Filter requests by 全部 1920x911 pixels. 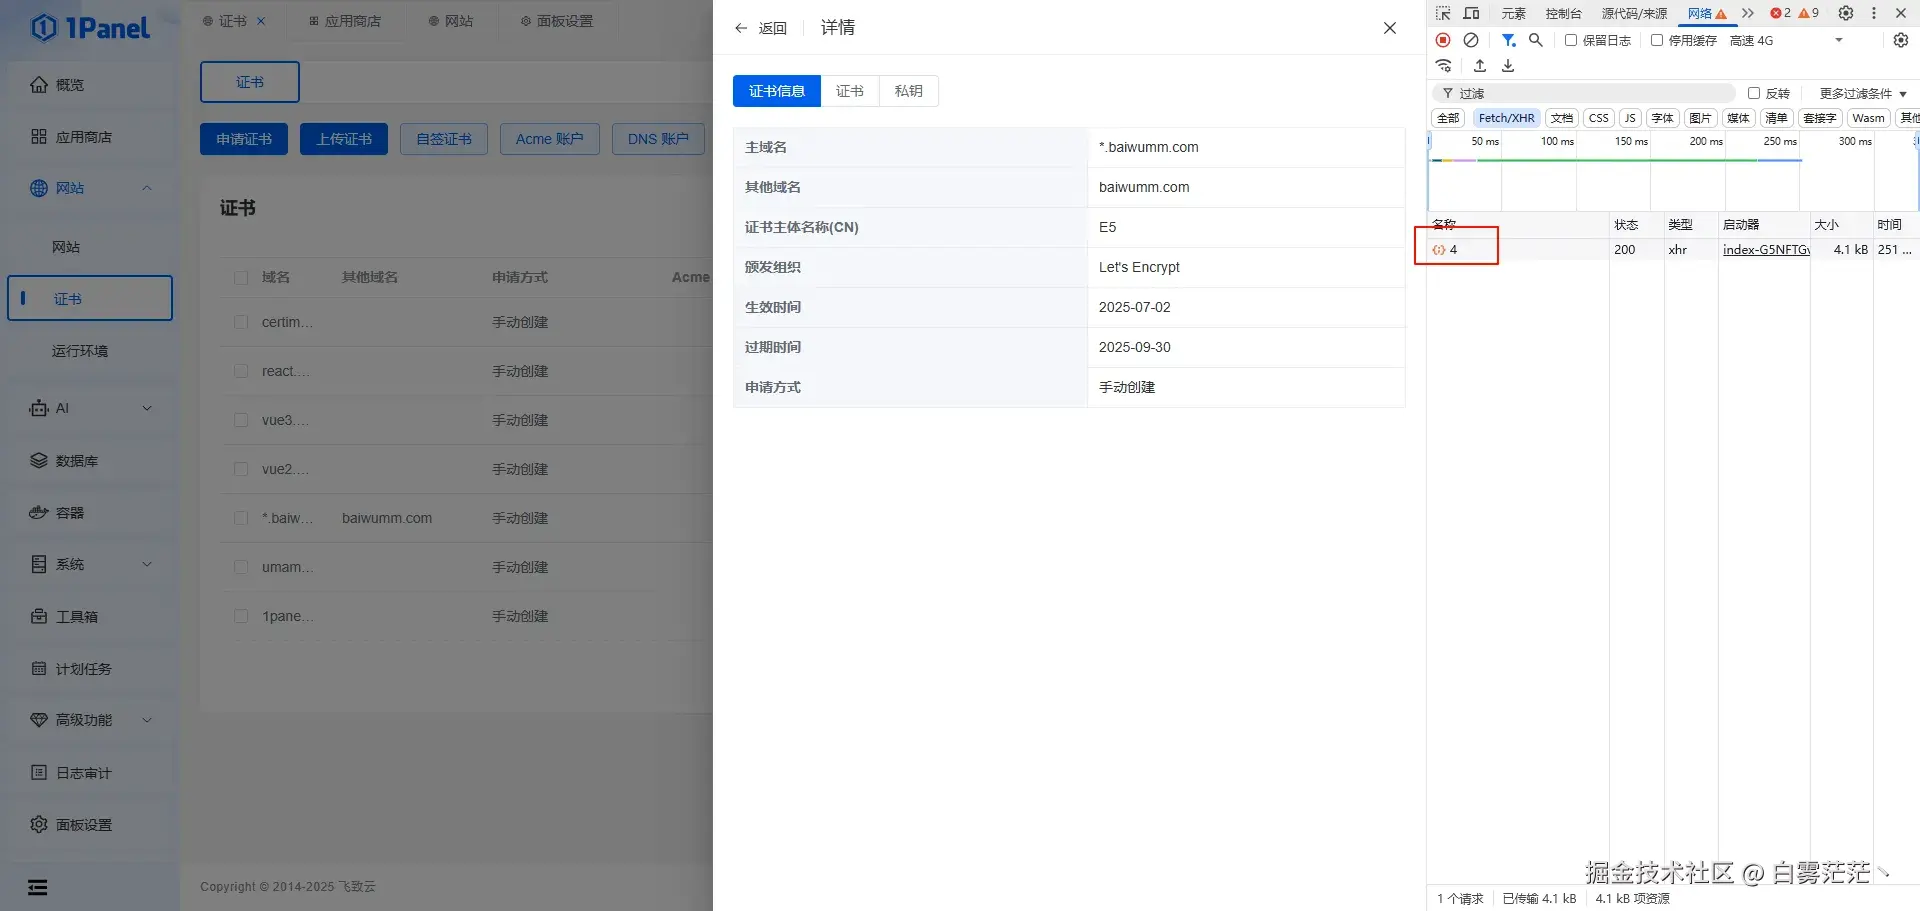[x=1448, y=118]
